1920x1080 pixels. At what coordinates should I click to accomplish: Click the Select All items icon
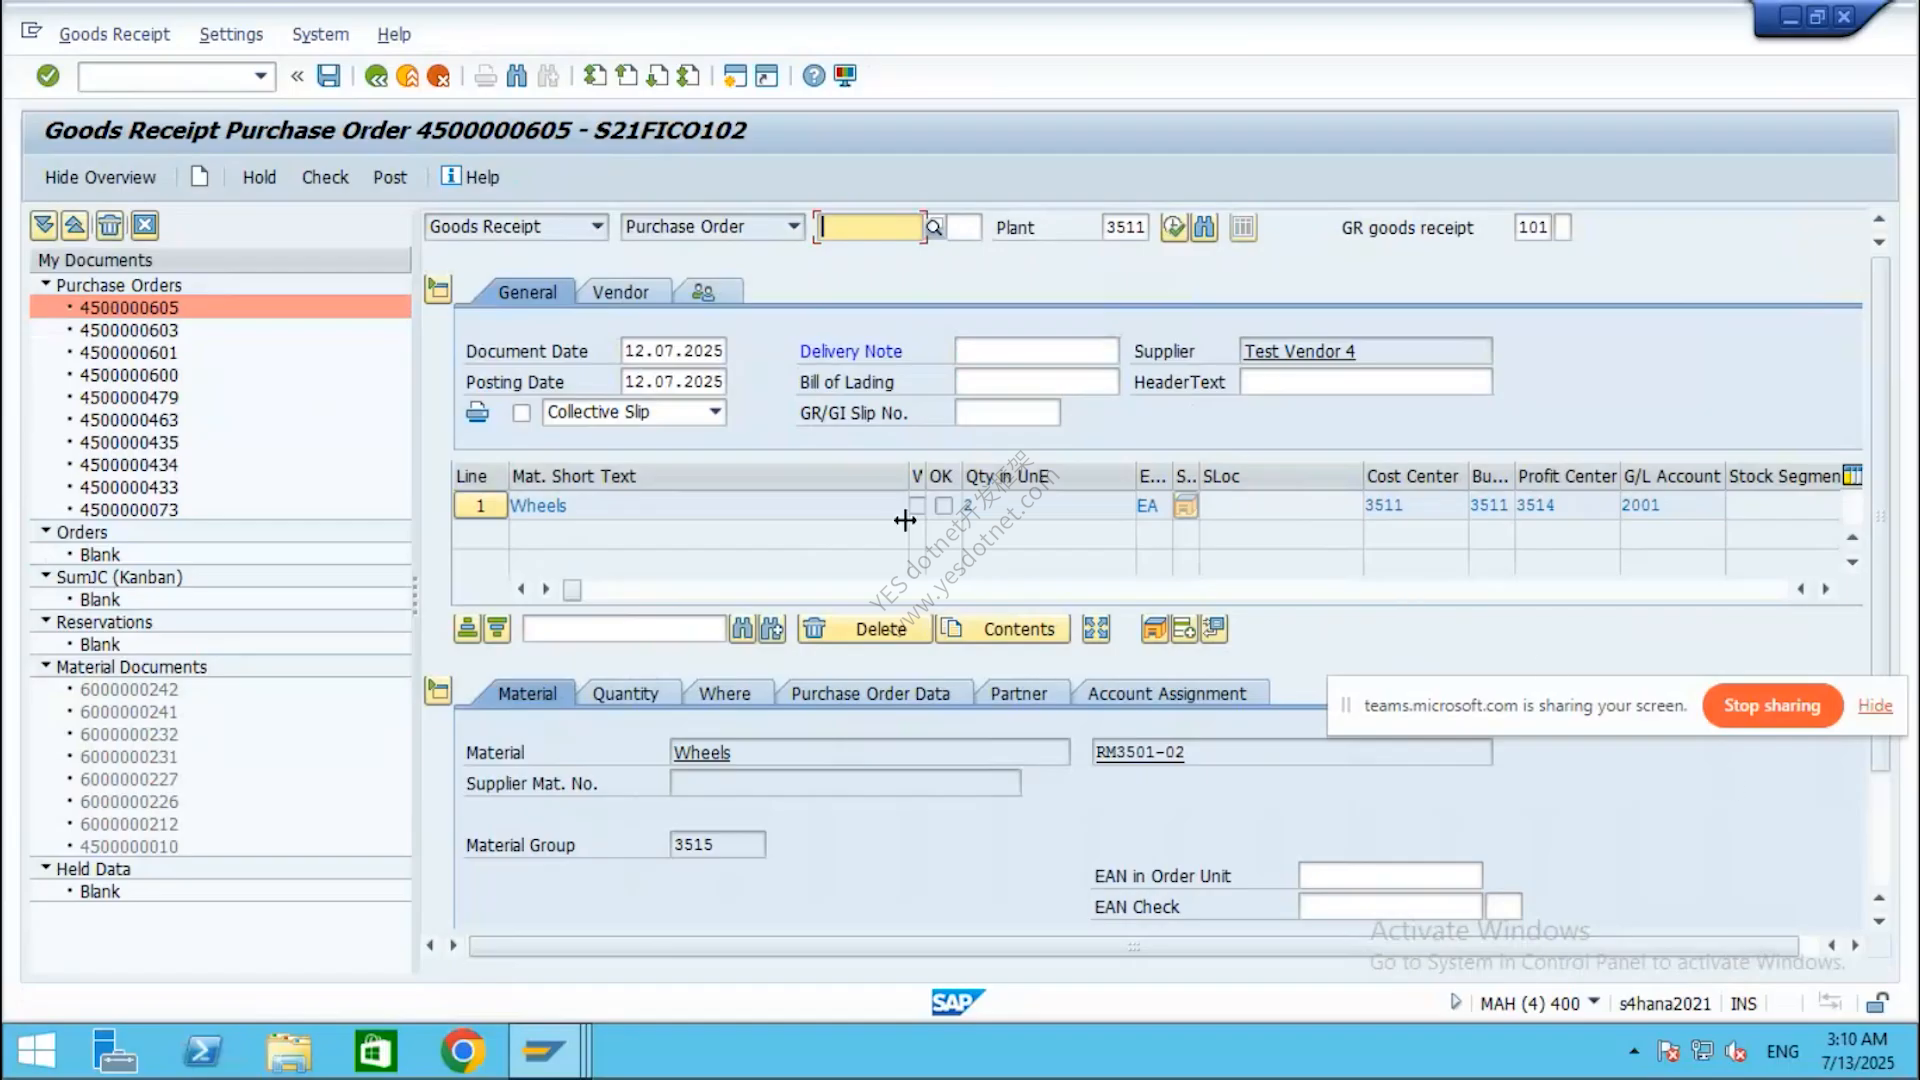point(467,629)
